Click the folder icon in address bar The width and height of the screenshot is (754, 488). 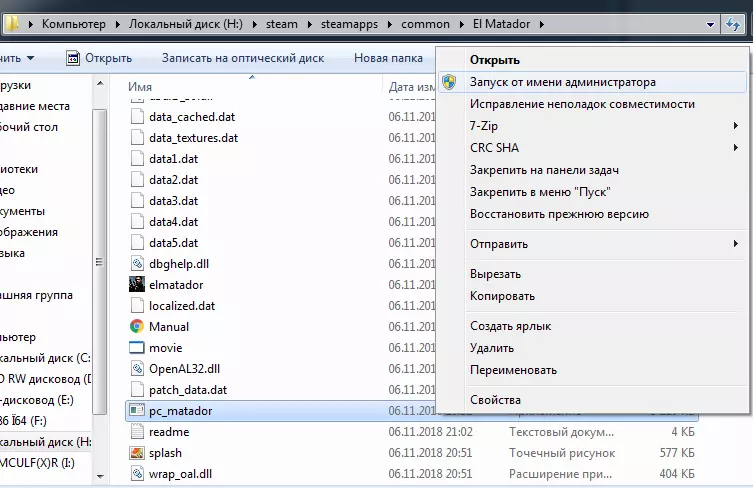pos(12,24)
